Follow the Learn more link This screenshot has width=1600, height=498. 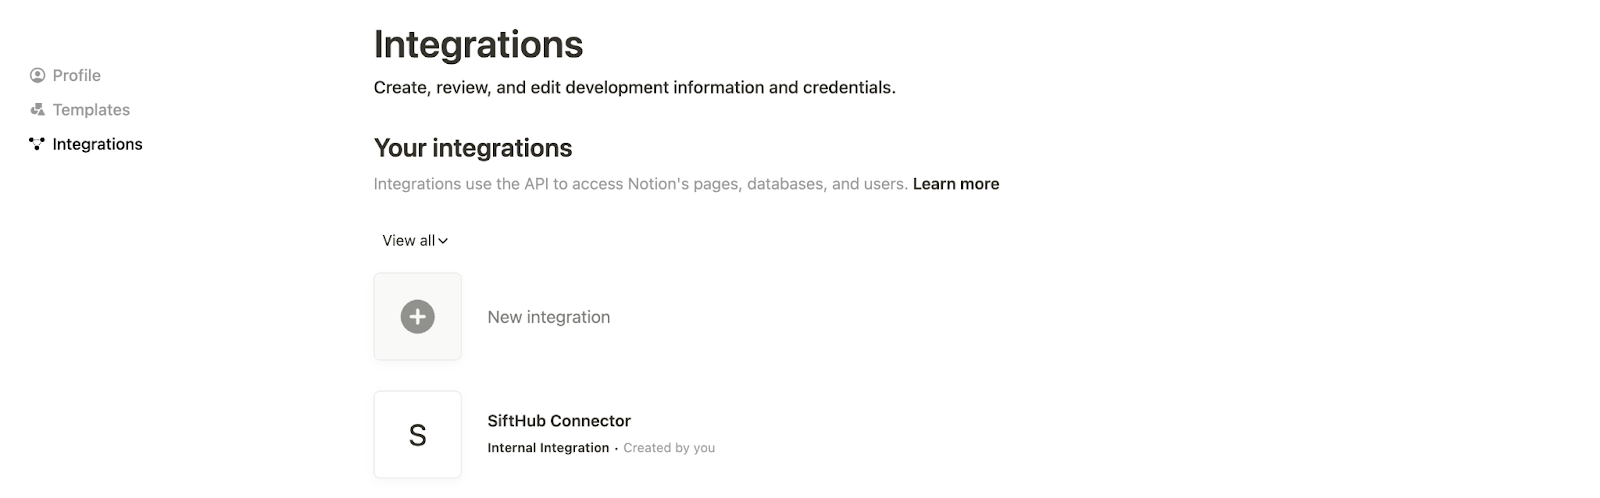[x=955, y=184]
